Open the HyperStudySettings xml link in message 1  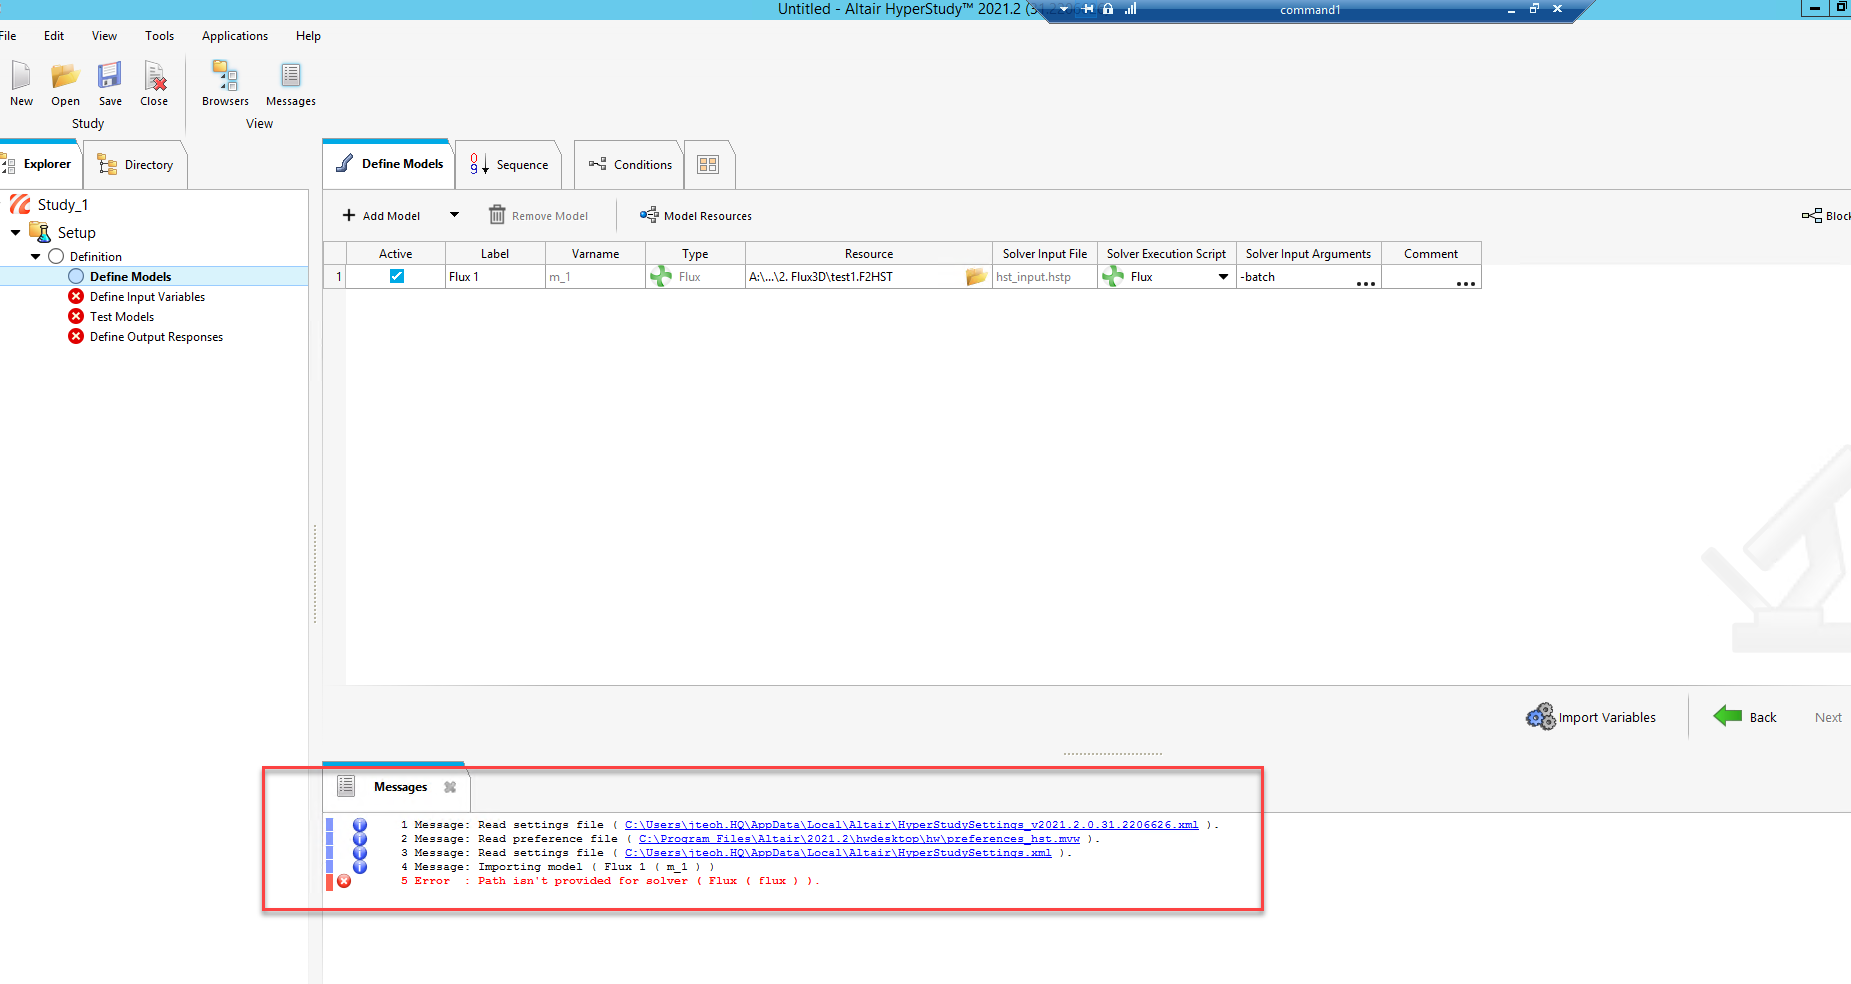click(x=910, y=824)
